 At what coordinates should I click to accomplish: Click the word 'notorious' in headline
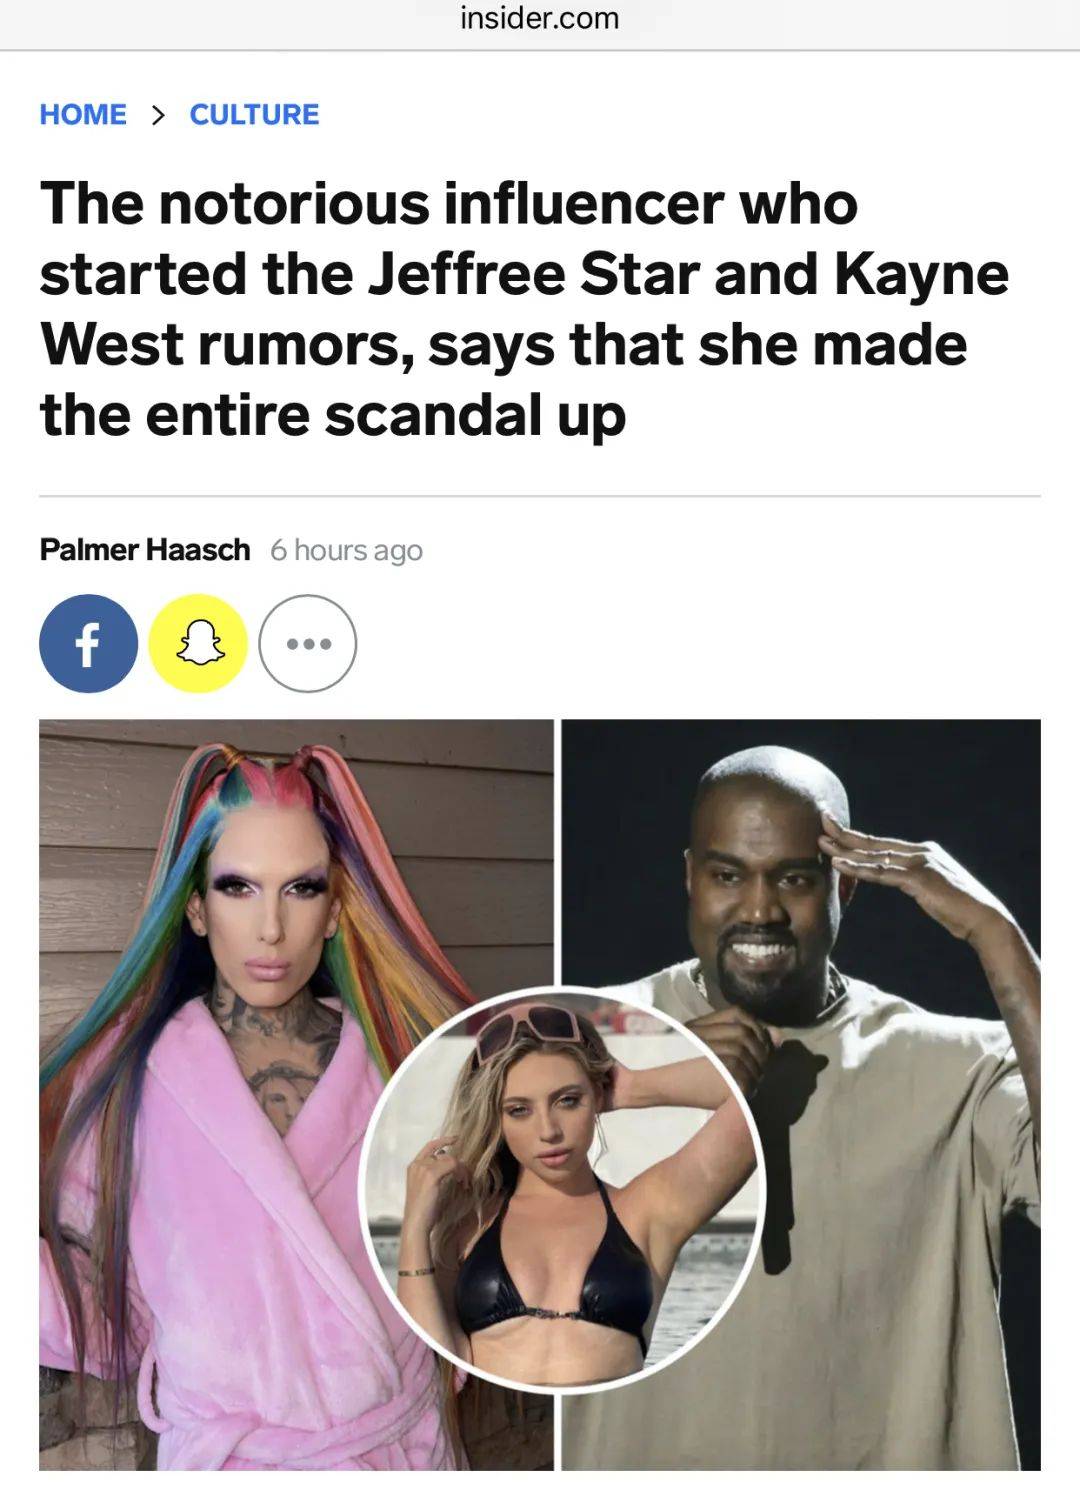(293, 204)
